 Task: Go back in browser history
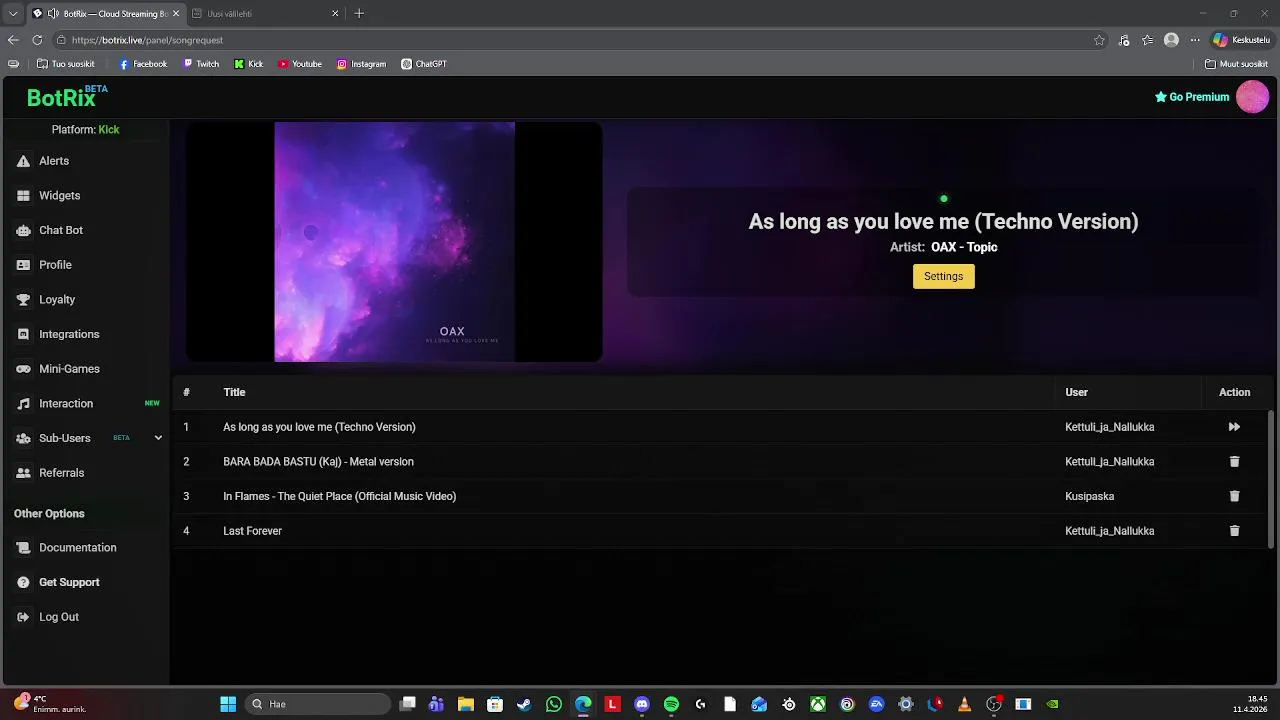click(x=13, y=40)
